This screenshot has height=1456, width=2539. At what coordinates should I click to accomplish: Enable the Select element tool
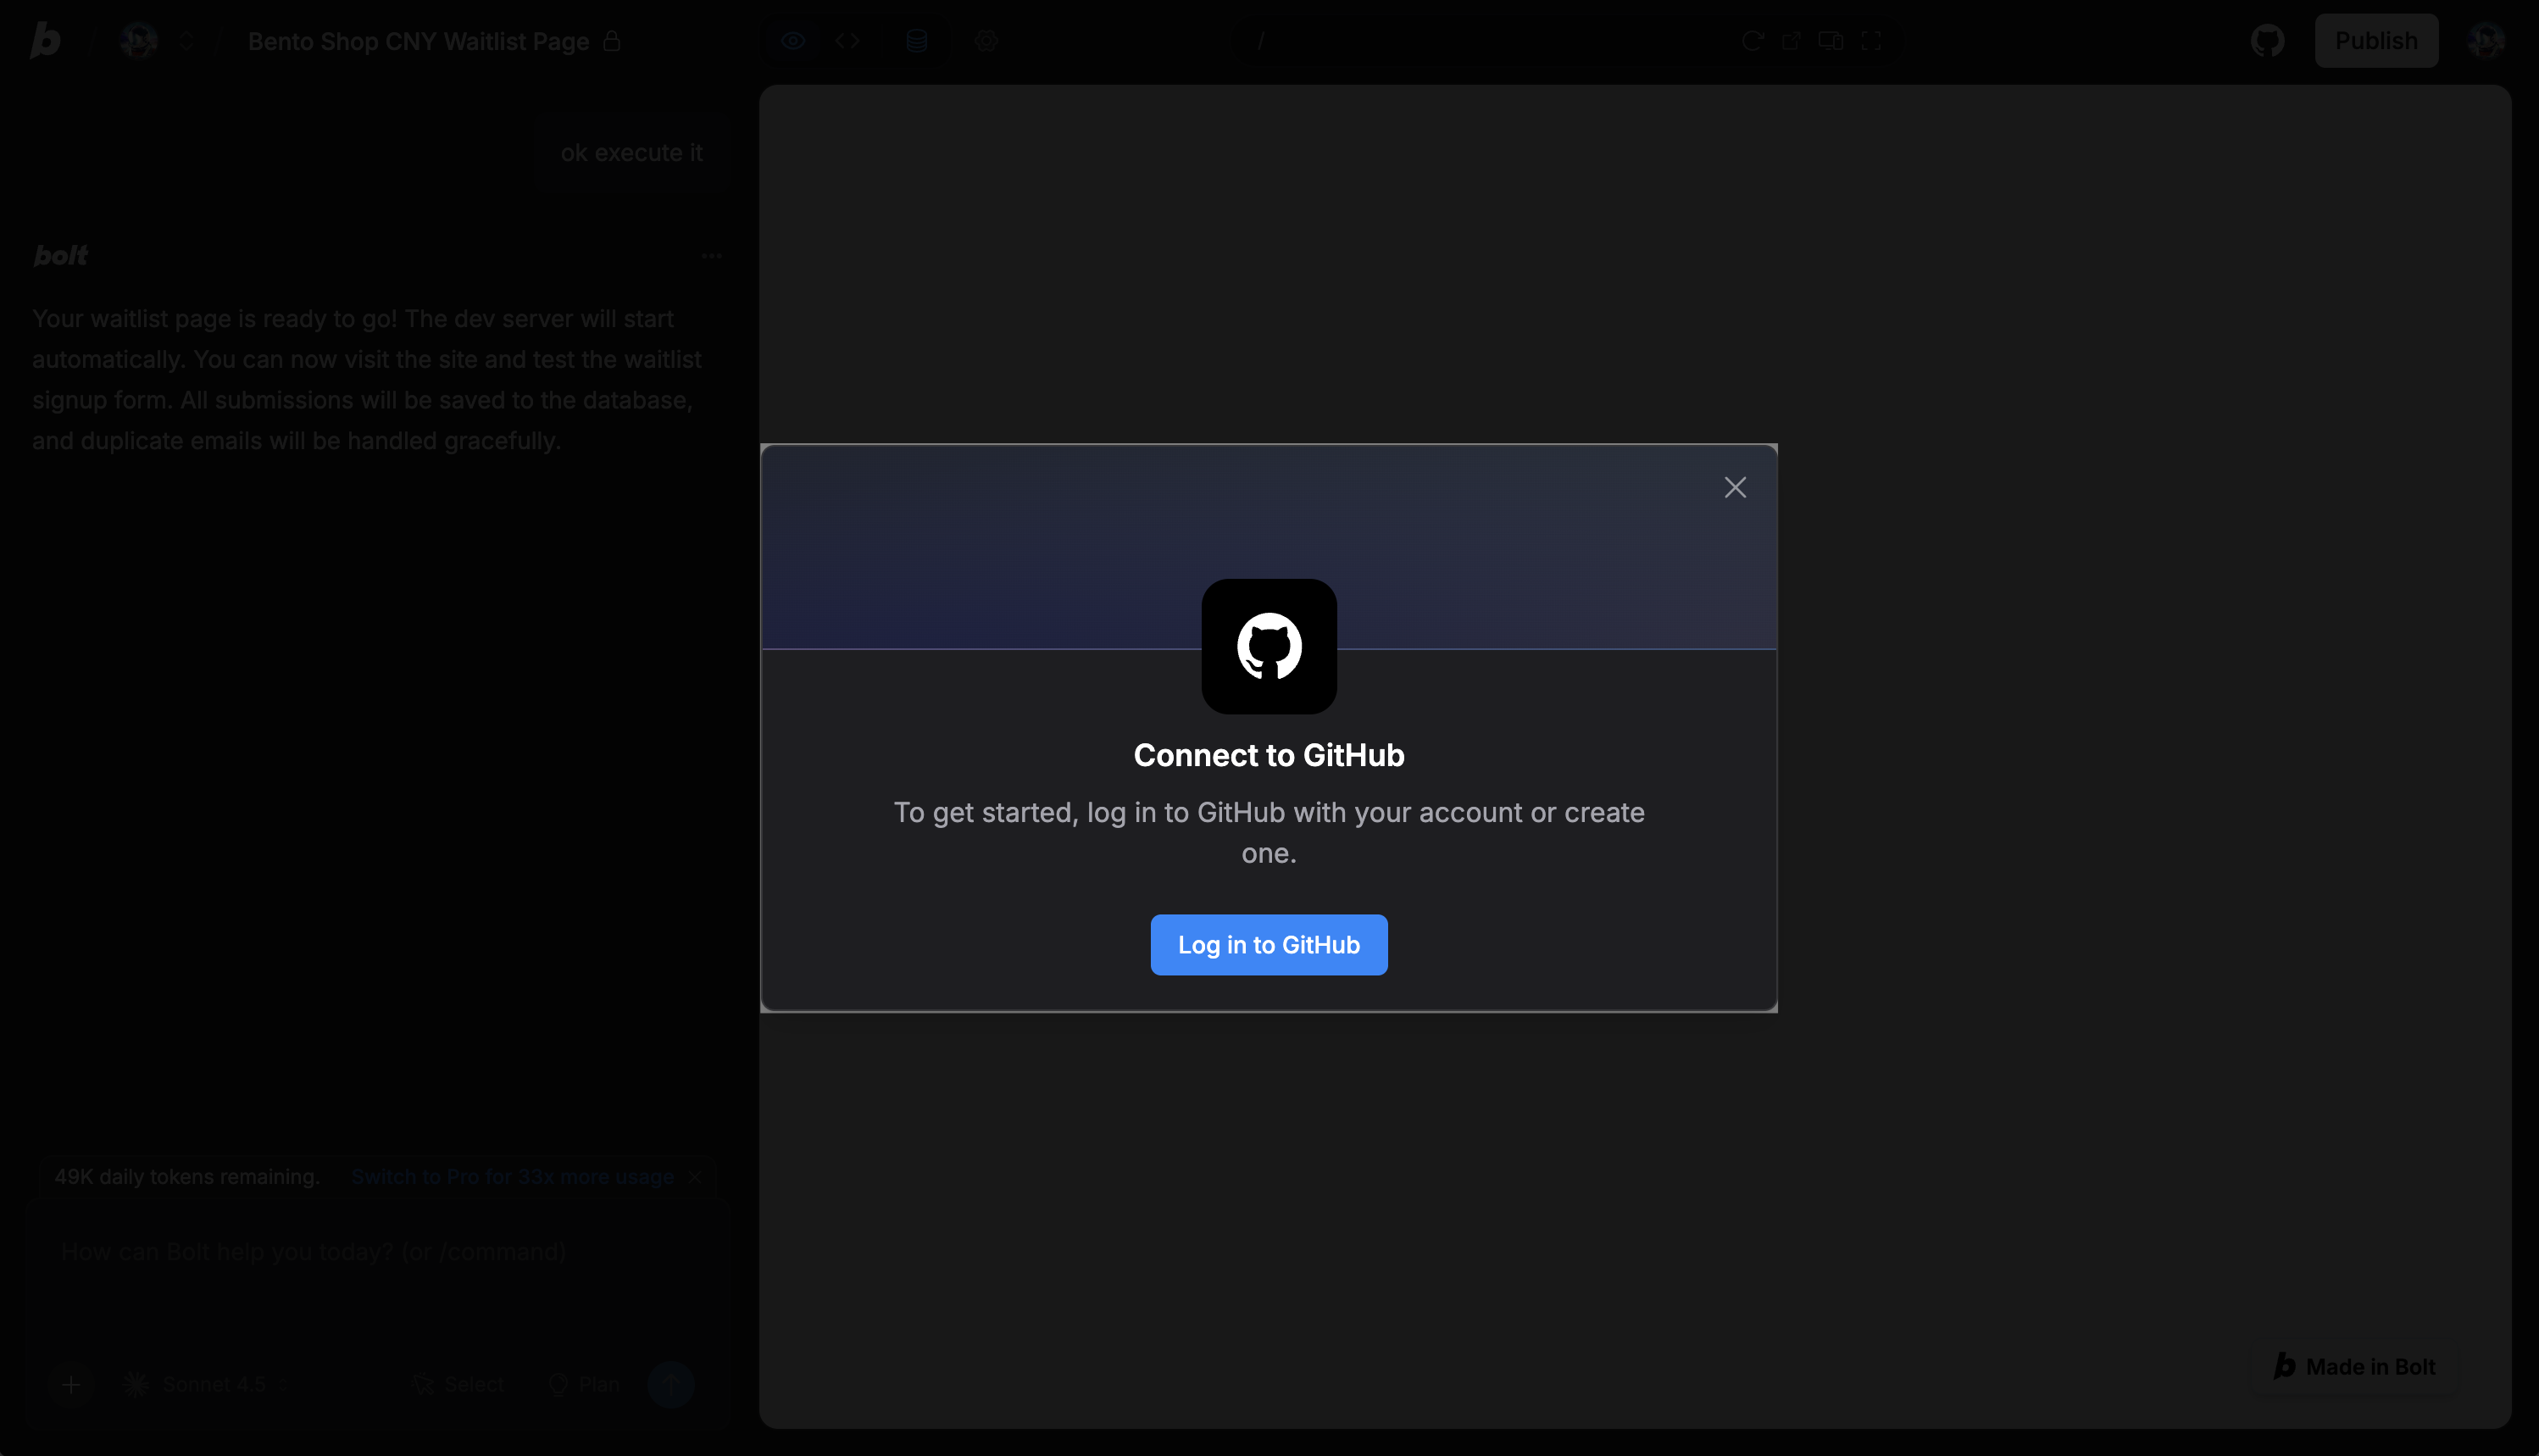(458, 1384)
